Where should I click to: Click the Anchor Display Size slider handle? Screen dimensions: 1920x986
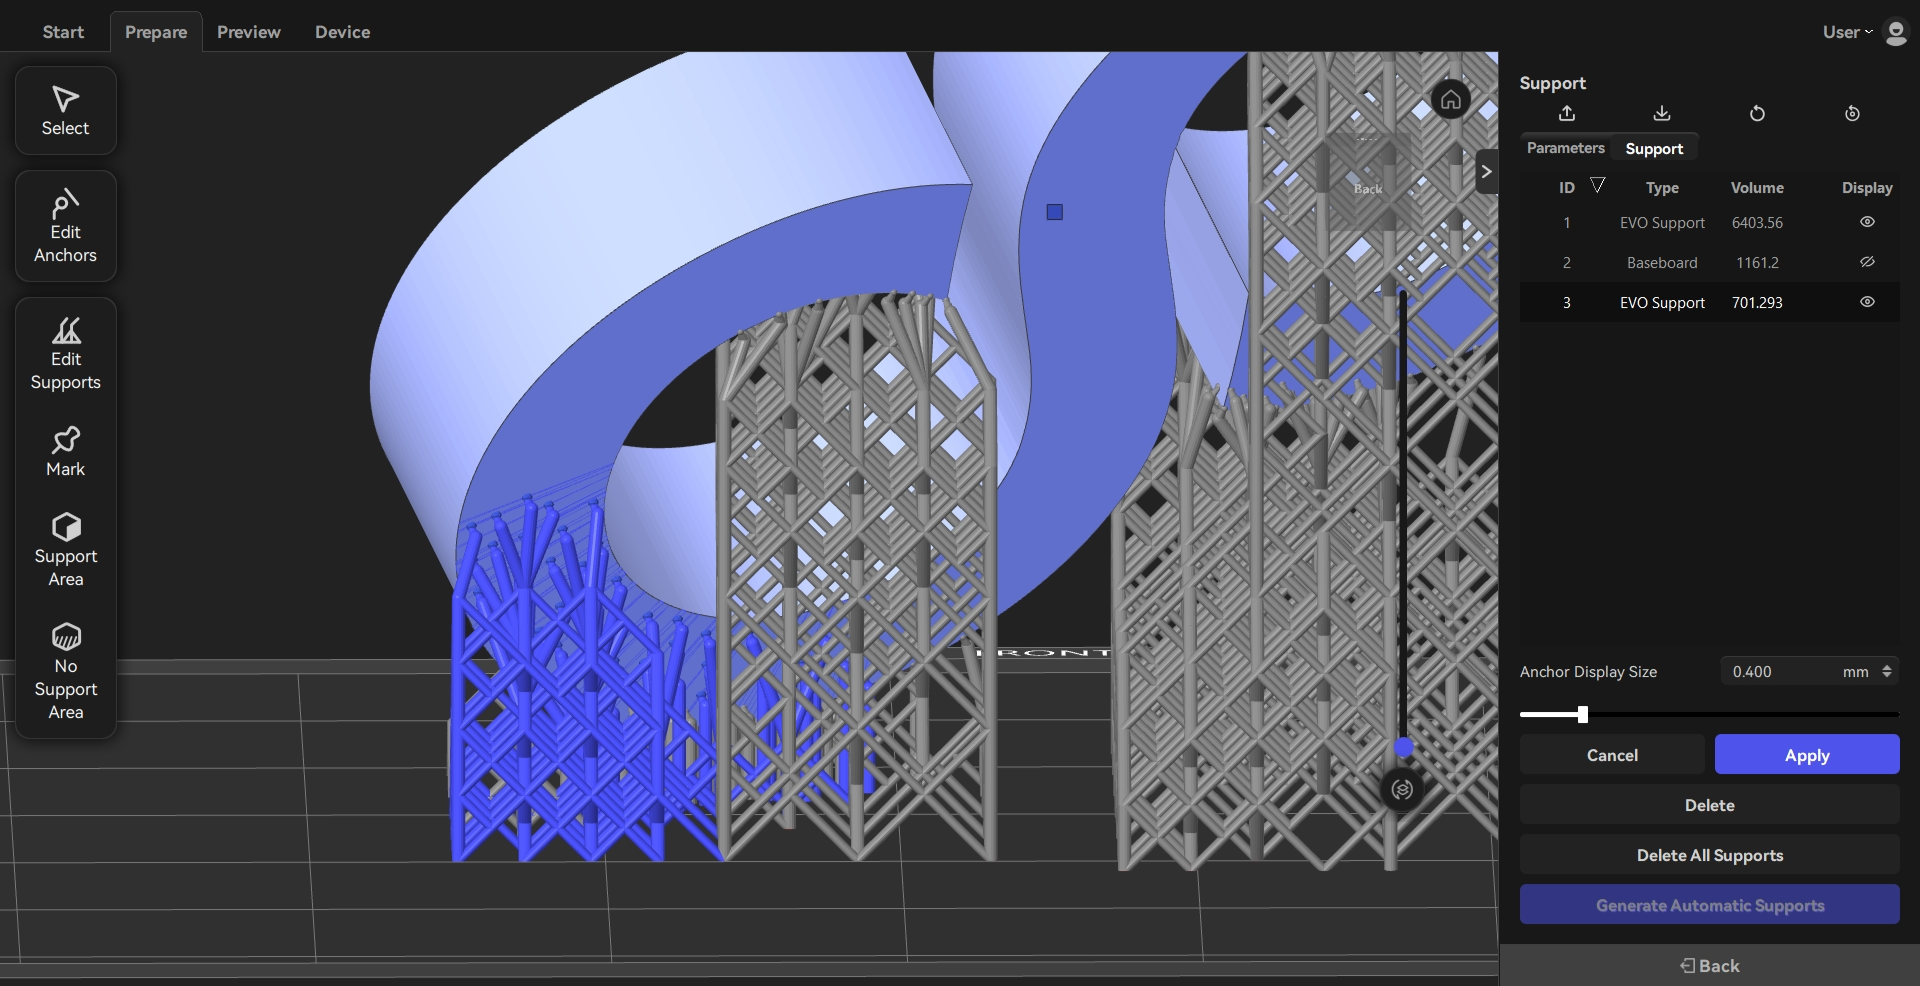tap(1582, 714)
